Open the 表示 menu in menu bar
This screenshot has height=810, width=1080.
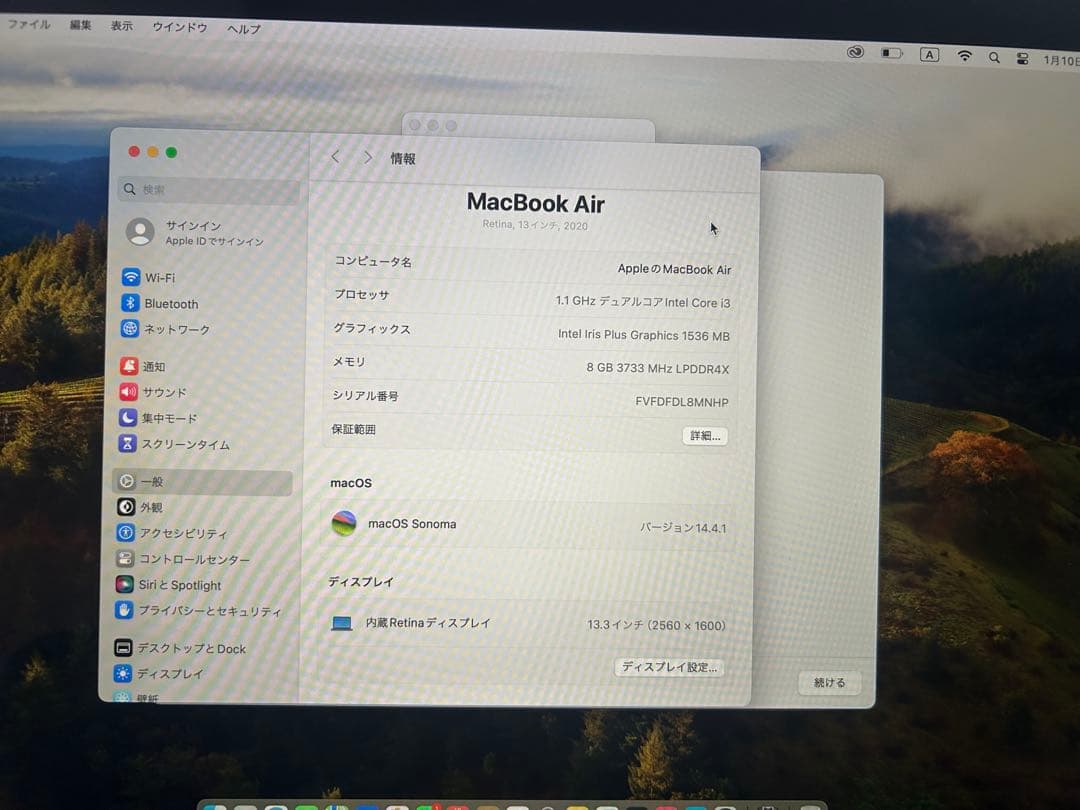click(x=121, y=26)
